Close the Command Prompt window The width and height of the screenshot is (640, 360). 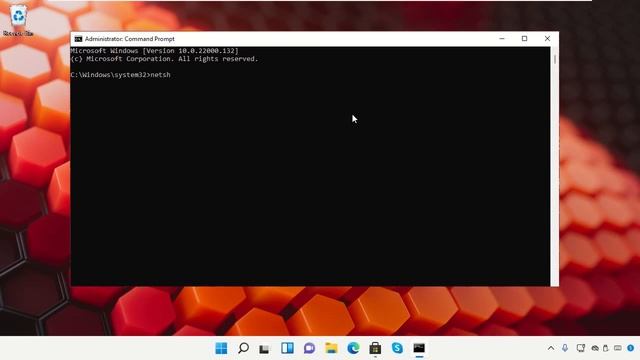[x=547, y=39]
